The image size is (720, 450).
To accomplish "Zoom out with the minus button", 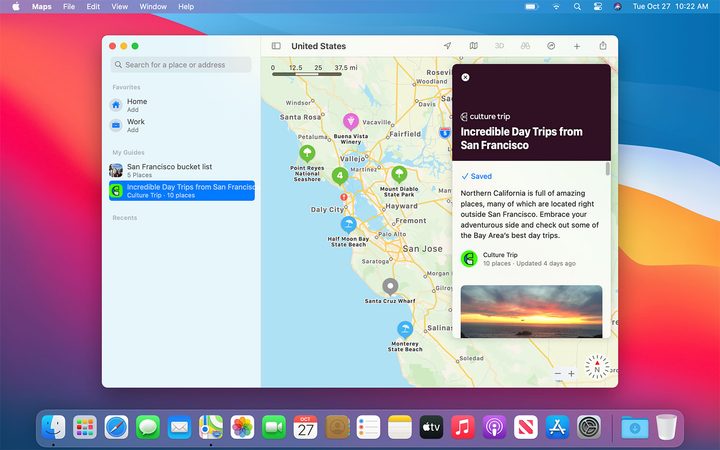I will click(x=557, y=374).
